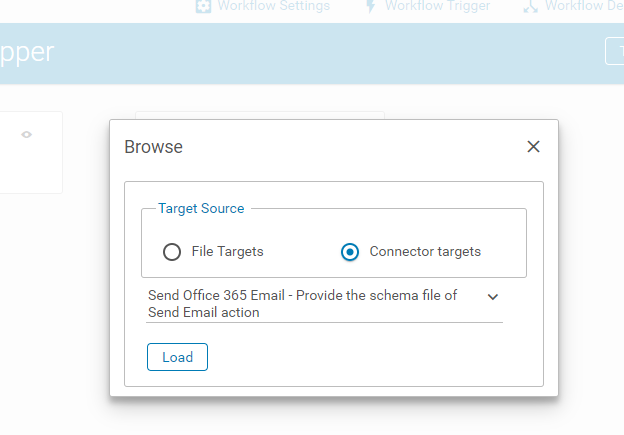Click the mapper page title in blue header
The height and width of the screenshot is (435, 624).
pyautogui.click(x=27, y=53)
